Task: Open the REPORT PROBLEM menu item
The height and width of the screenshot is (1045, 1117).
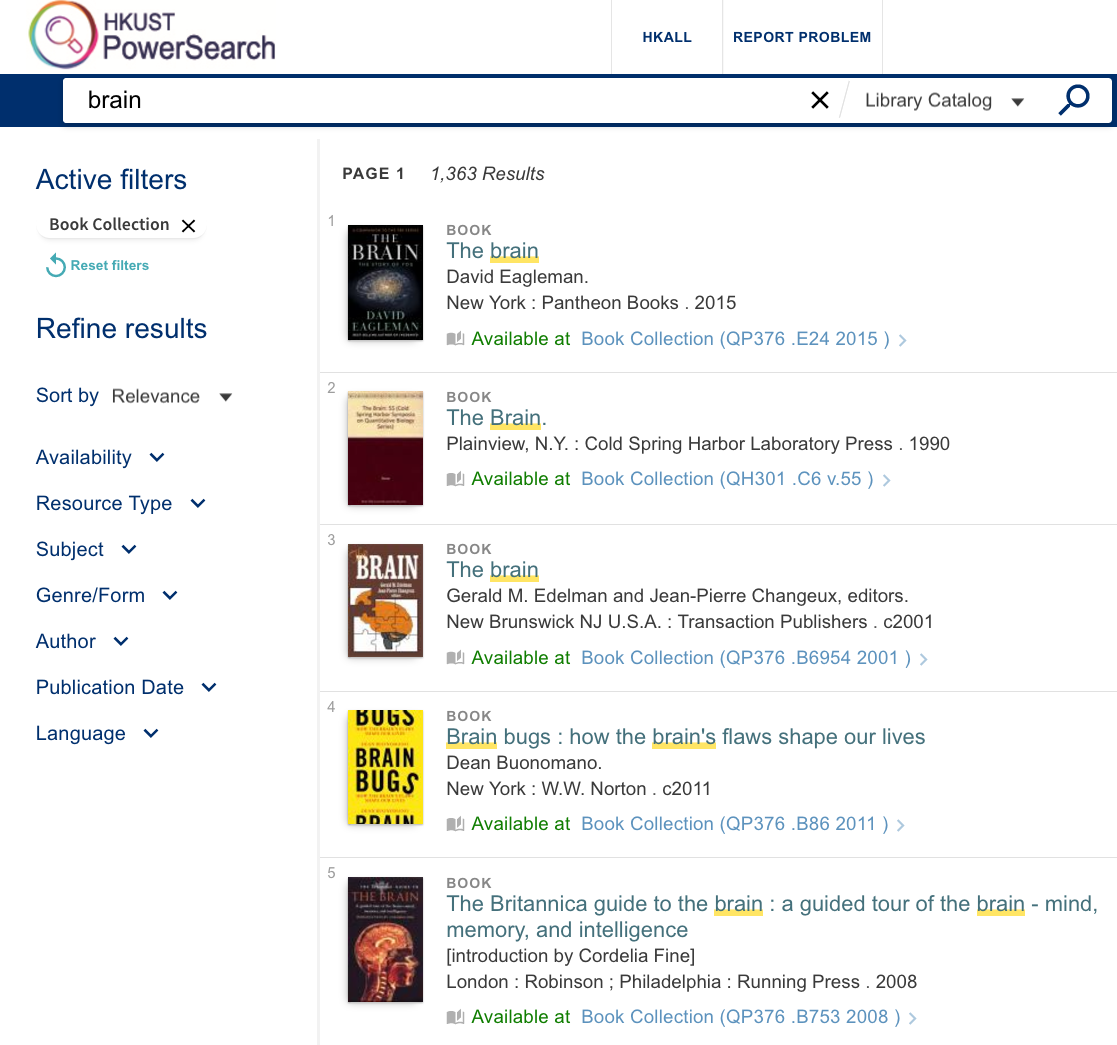Action: pos(802,37)
